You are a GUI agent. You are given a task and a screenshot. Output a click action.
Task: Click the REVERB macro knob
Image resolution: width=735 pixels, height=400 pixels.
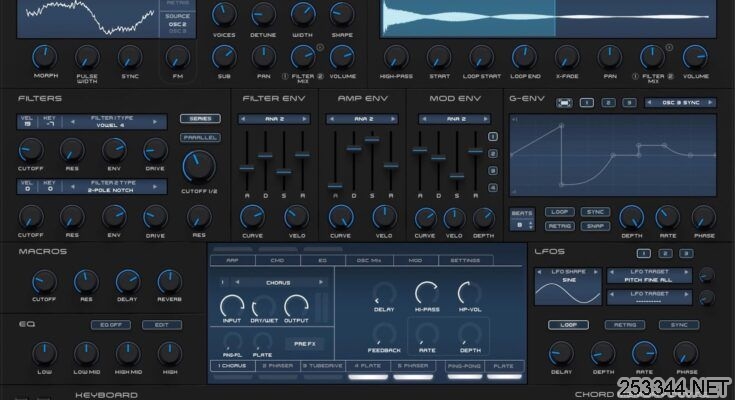169,282
